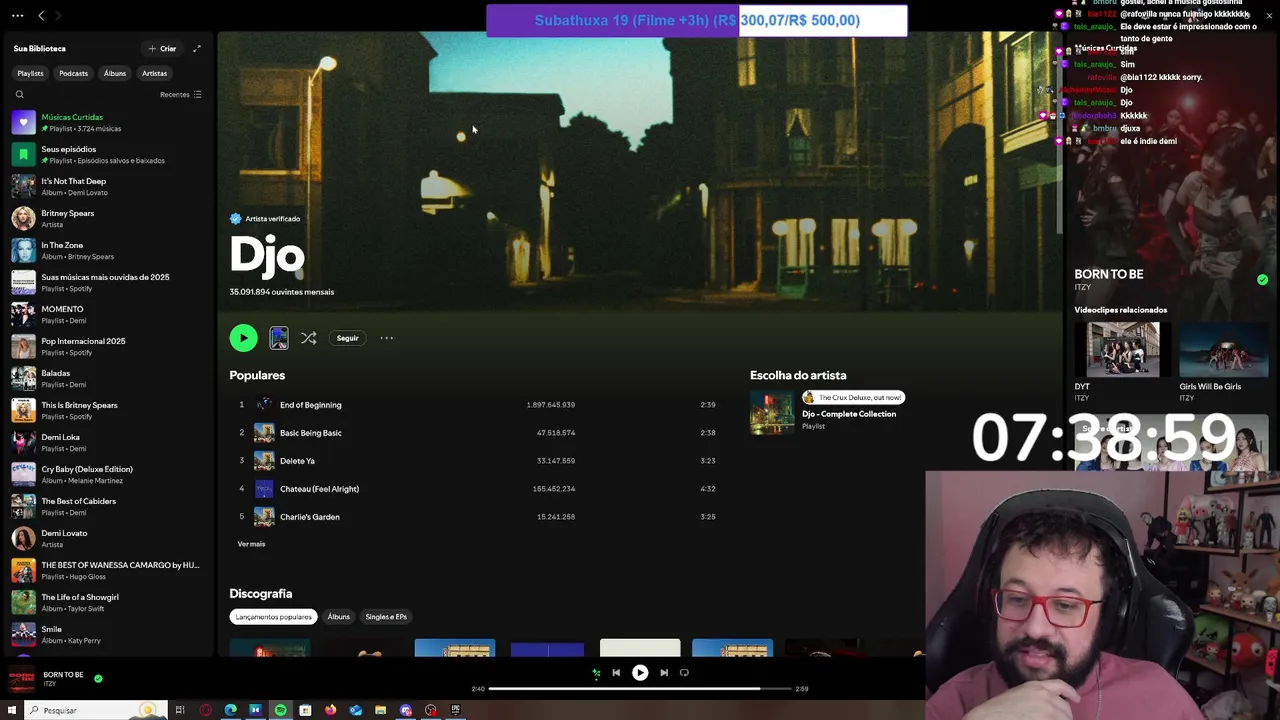Open Britney Spears artist entry
The width and height of the screenshot is (1280, 720).
(107, 218)
